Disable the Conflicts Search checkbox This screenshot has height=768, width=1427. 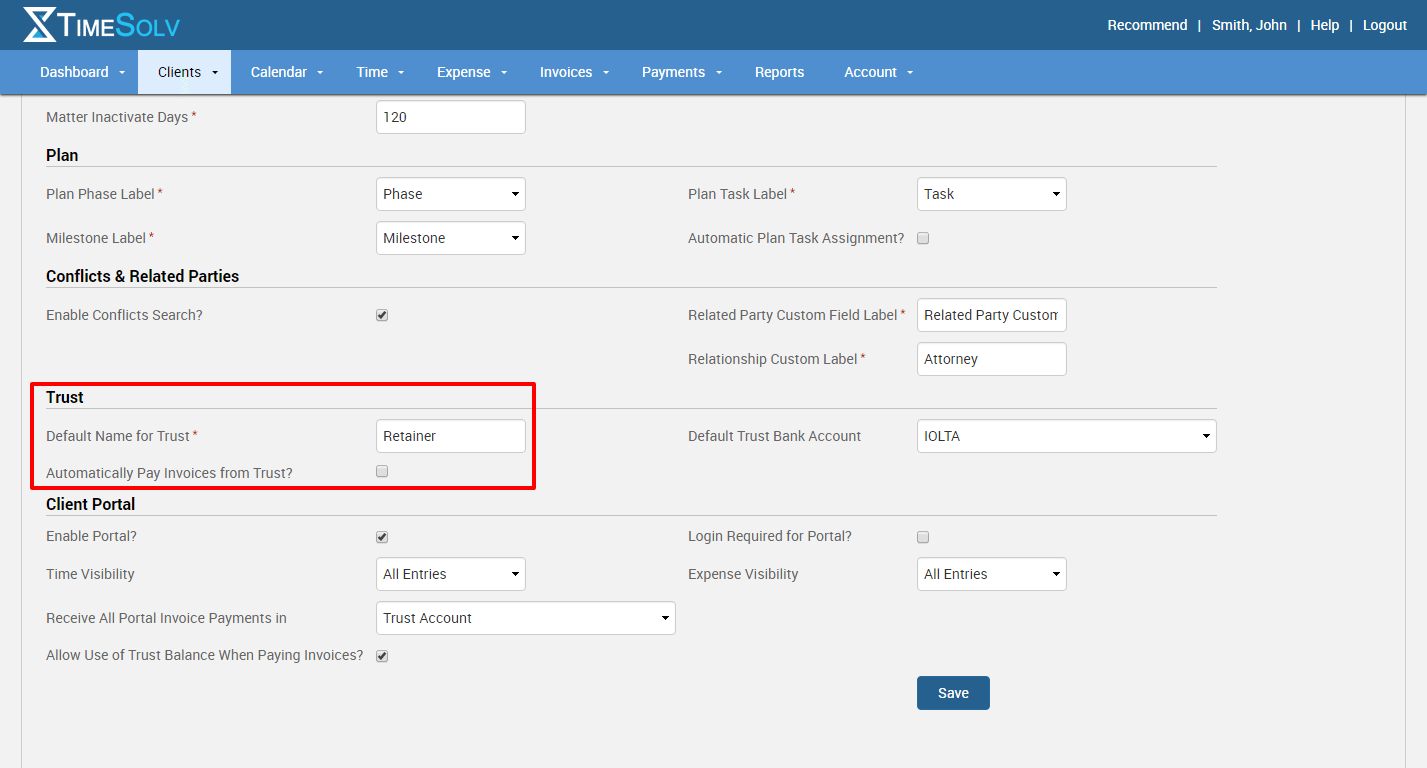coord(381,314)
